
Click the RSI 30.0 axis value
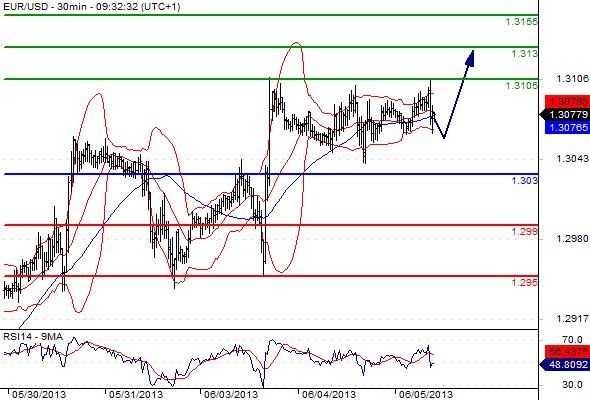pos(572,385)
